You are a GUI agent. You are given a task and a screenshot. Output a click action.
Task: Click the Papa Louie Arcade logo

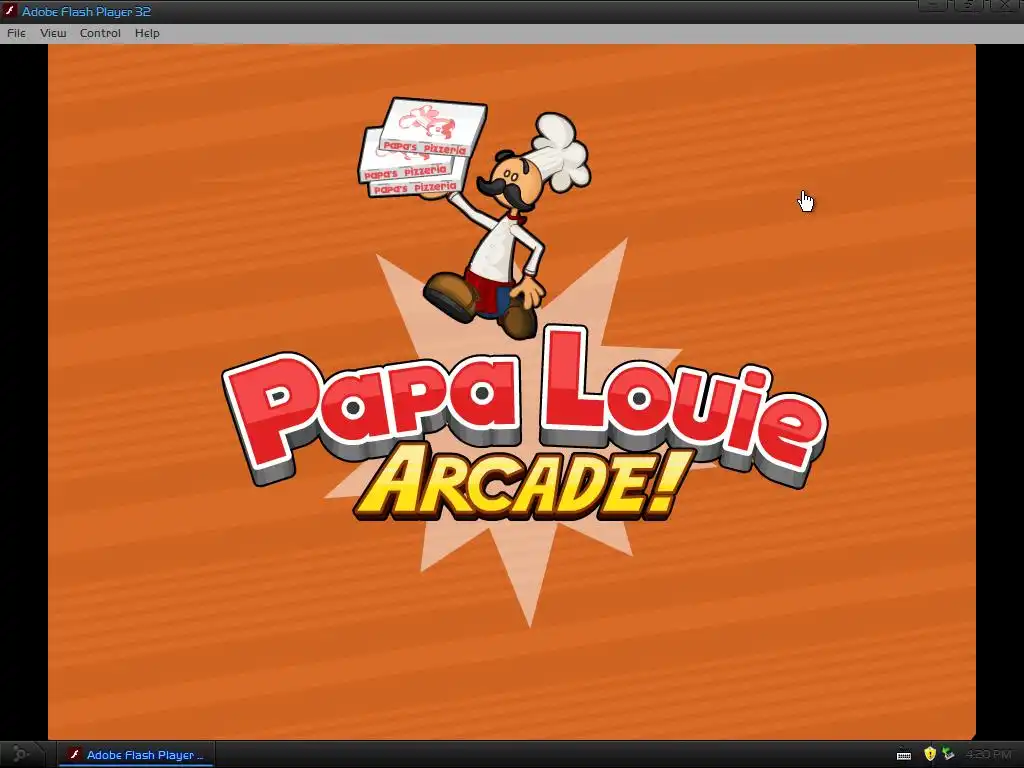[x=524, y=421]
